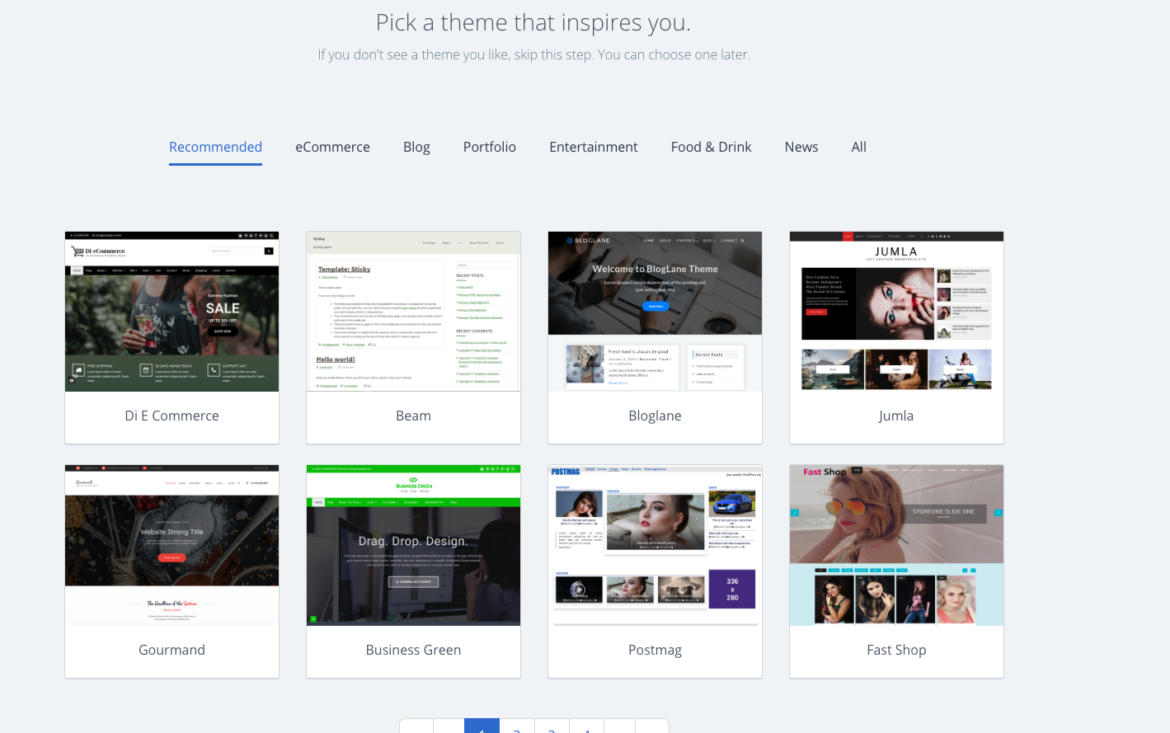Select the Portfolio tab
This screenshot has width=1170, height=733.
click(x=489, y=146)
